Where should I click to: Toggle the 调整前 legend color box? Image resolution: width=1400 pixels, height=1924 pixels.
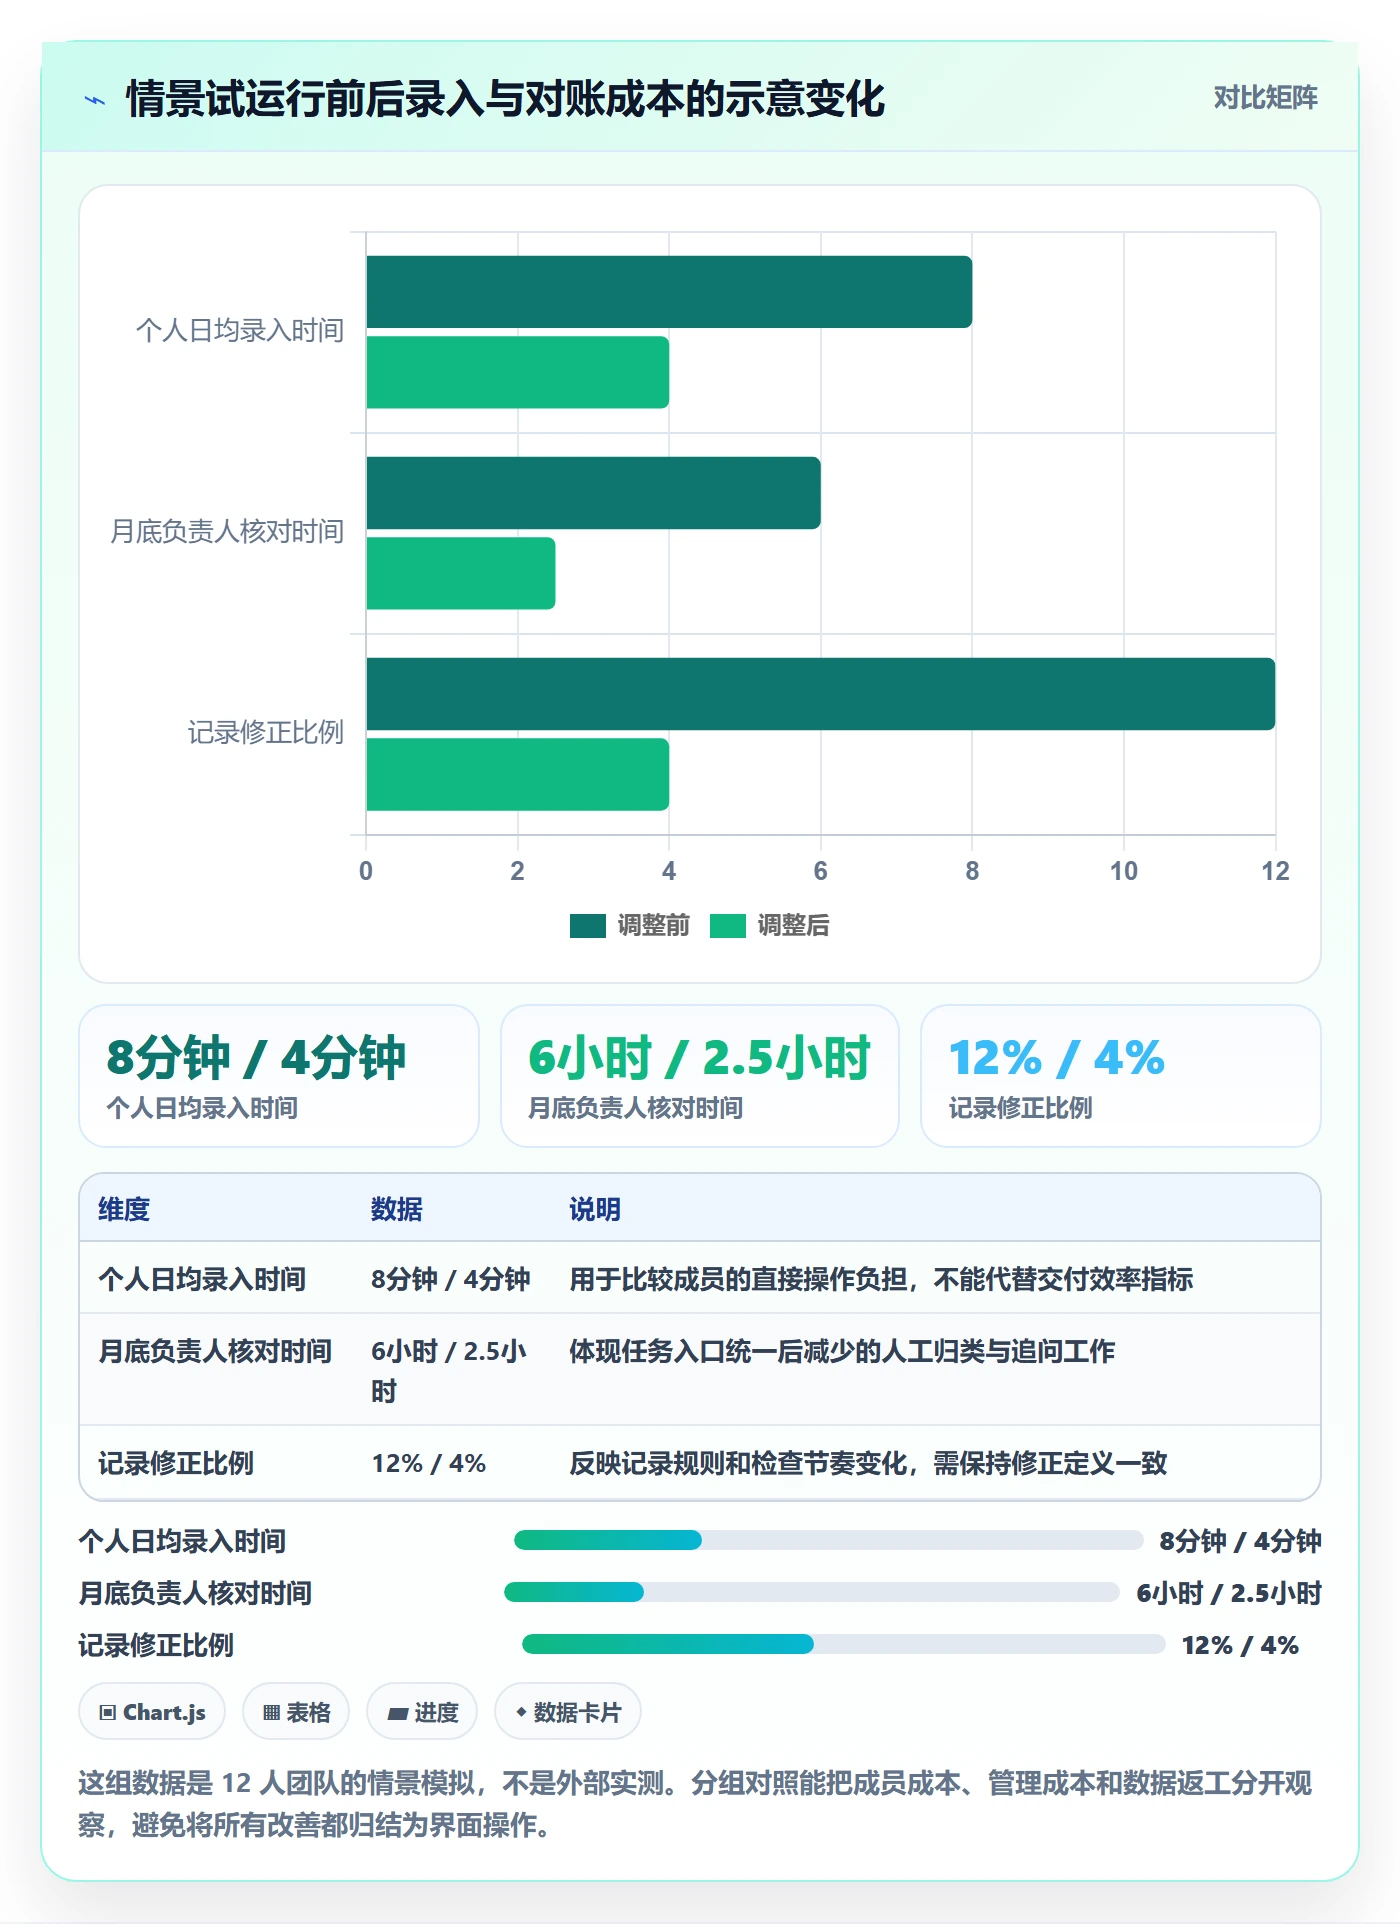click(588, 926)
